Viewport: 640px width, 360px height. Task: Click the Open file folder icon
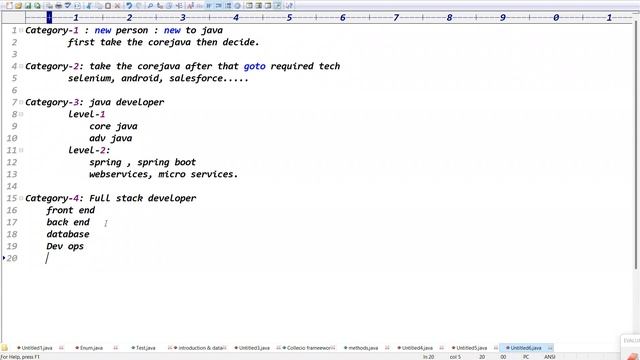pyautogui.click(x=18, y=6)
